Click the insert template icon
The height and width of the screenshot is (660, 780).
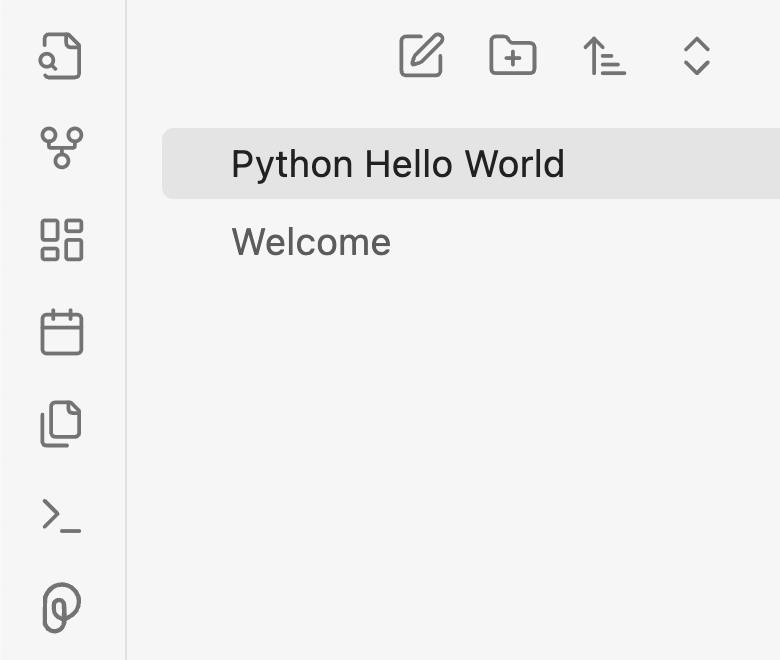coord(61,424)
